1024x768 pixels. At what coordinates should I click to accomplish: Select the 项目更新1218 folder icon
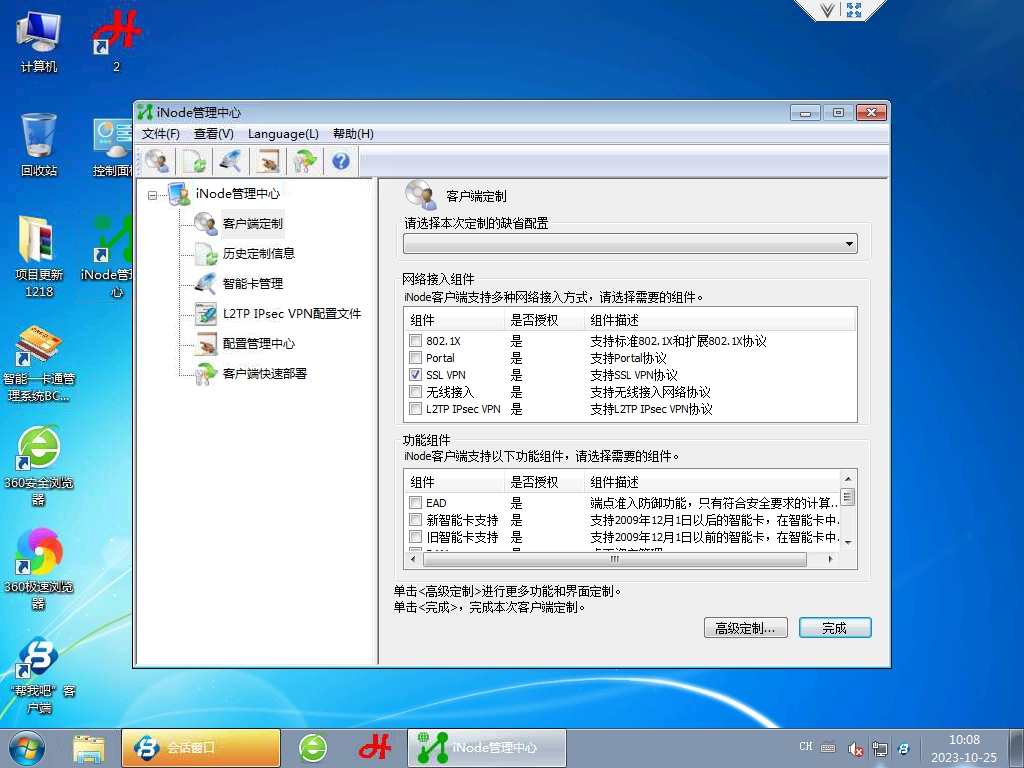39,256
